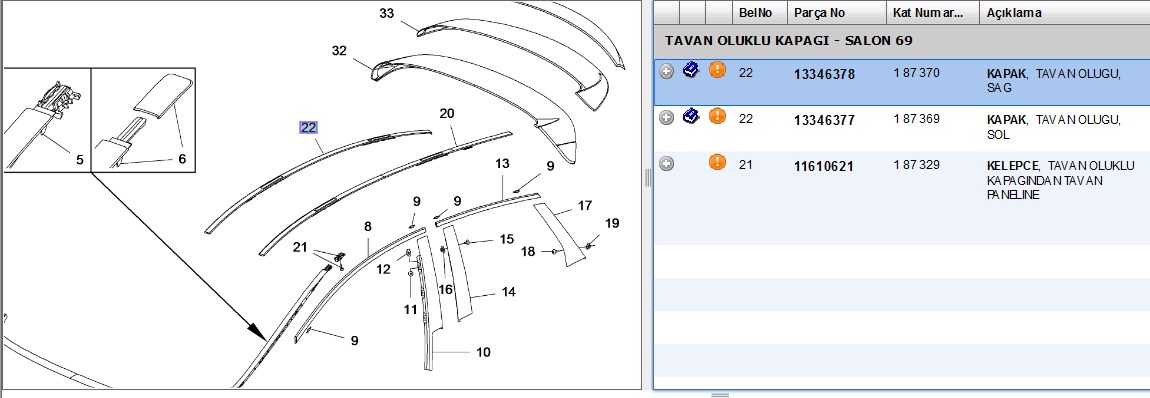Select callout 12 in the diagram

point(384,270)
